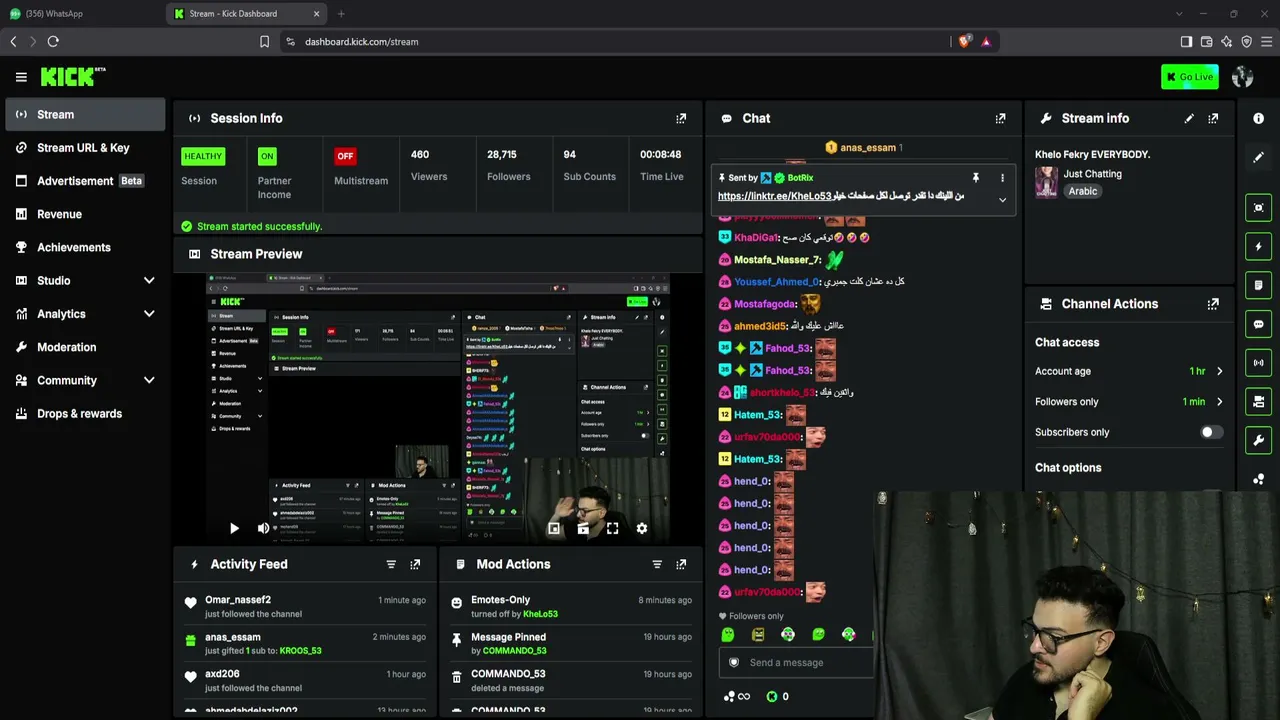Pop out the Chat panel

1000,118
